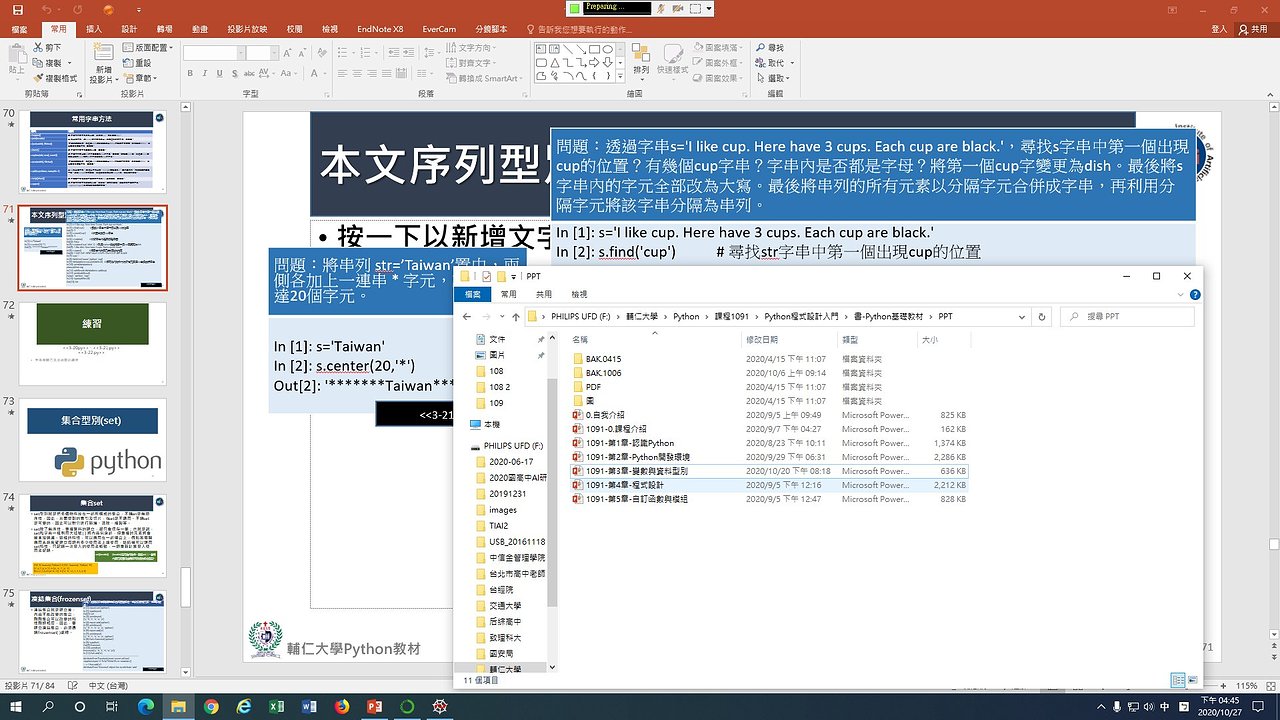The width and height of the screenshot is (1280, 720).
Task: Switch File Explorer to large icons view
Action: point(1192,680)
